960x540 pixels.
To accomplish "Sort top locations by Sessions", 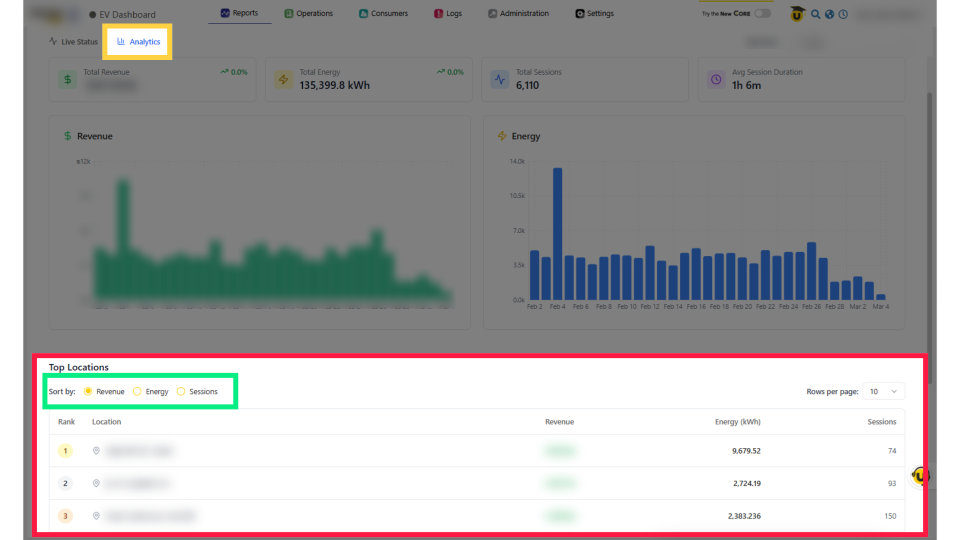I will point(181,392).
